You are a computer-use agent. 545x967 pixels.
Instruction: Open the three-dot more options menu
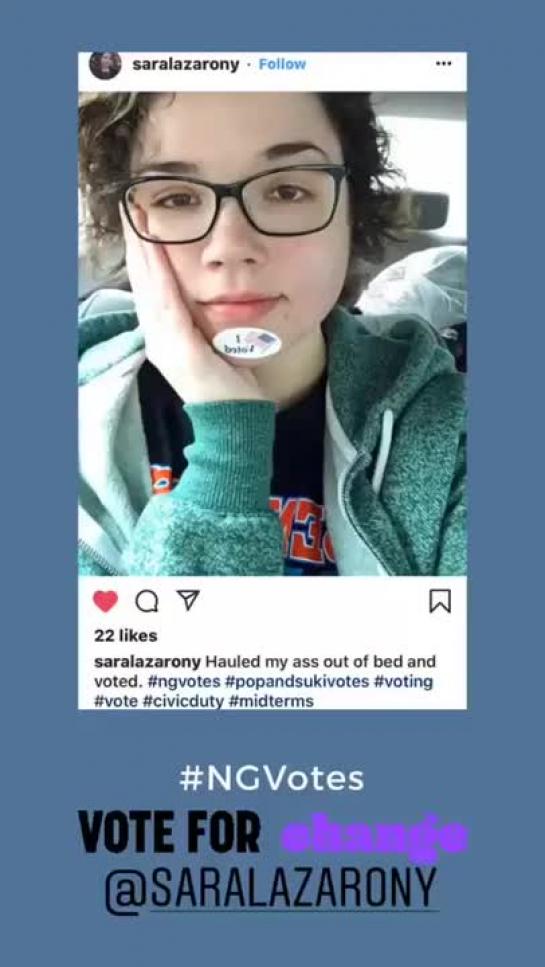pyautogui.click(x=444, y=64)
